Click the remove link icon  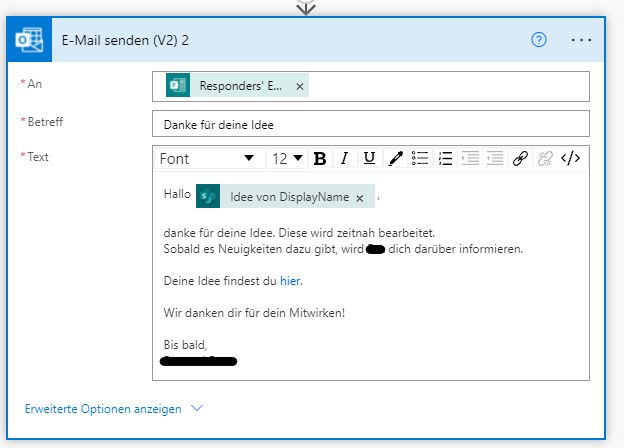(545, 158)
